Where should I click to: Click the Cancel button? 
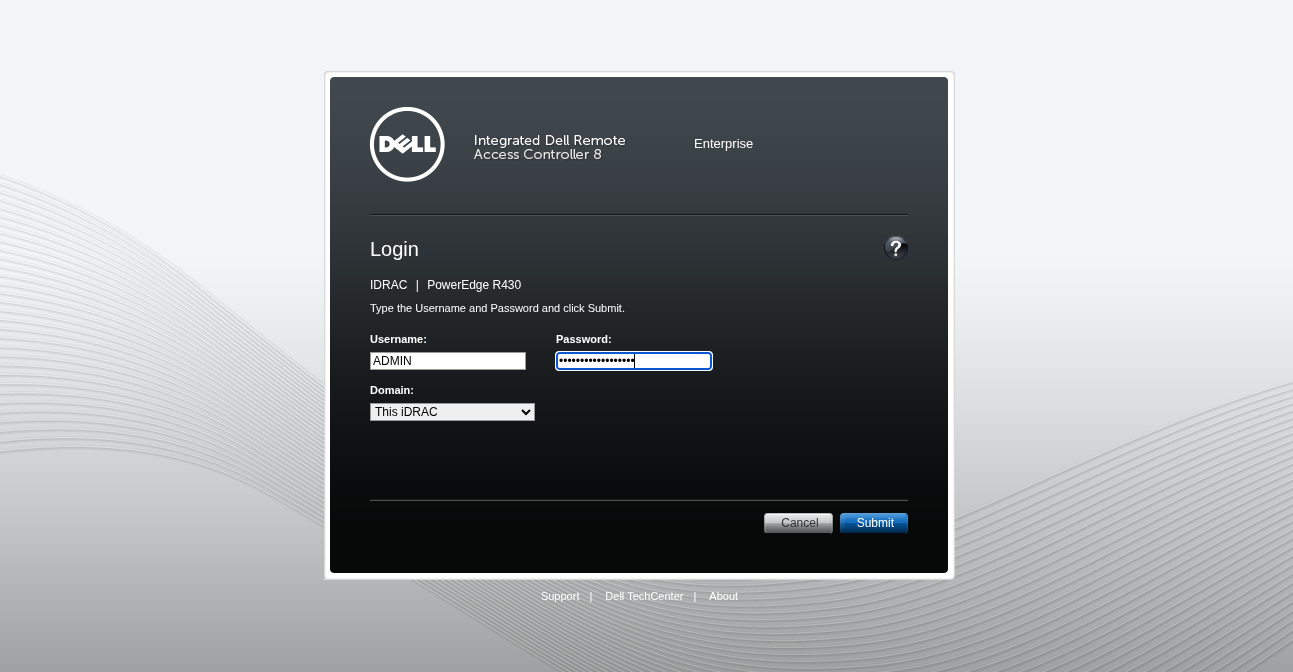(798, 522)
